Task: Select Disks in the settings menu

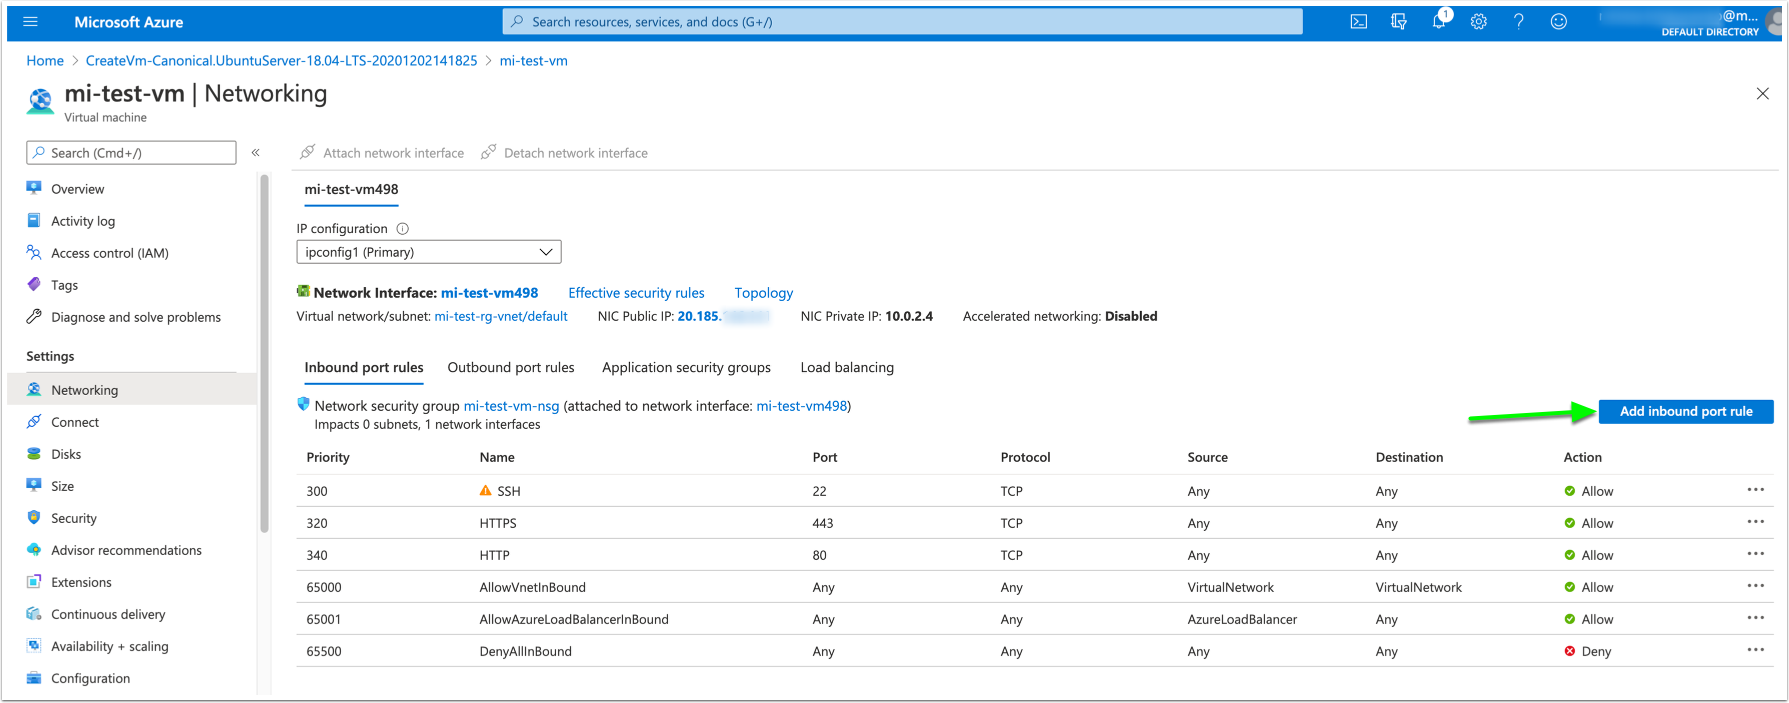Action: point(66,454)
